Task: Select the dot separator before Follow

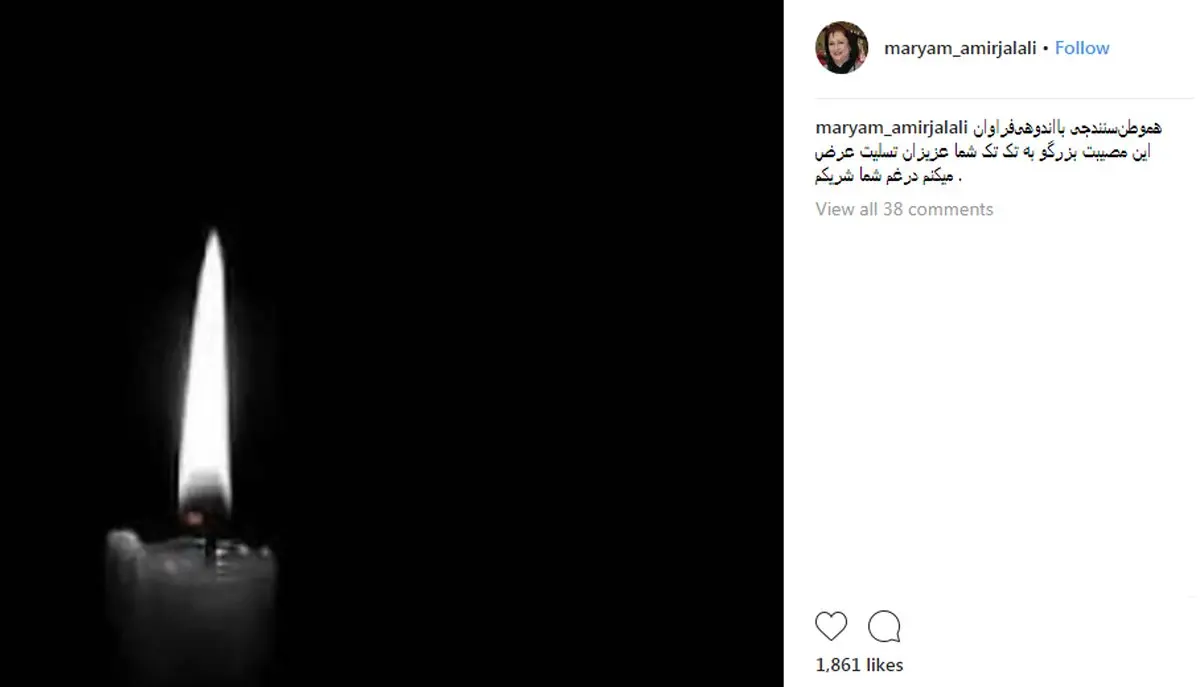Action: pyautogui.click(x=1046, y=48)
